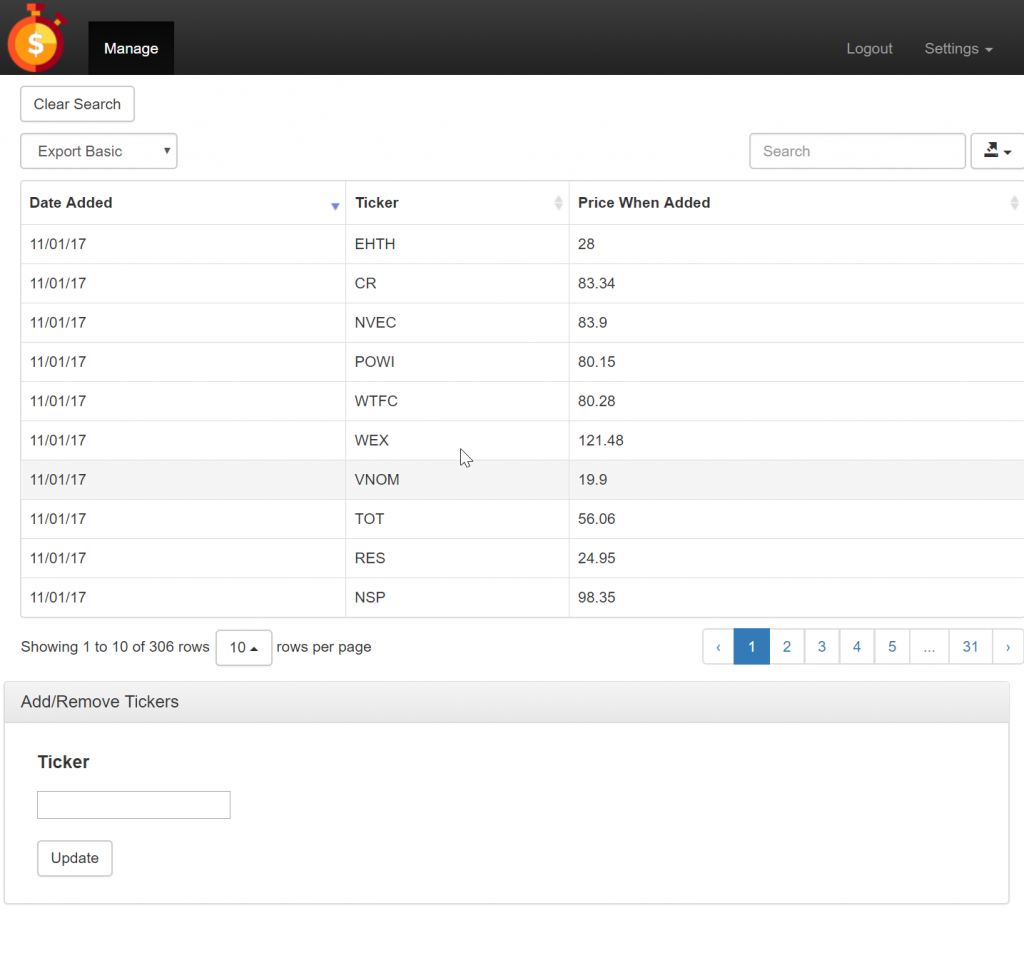Select the WEX ticker cell
Viewport: 1024px width, 968px height.
[x=457, y=440]
